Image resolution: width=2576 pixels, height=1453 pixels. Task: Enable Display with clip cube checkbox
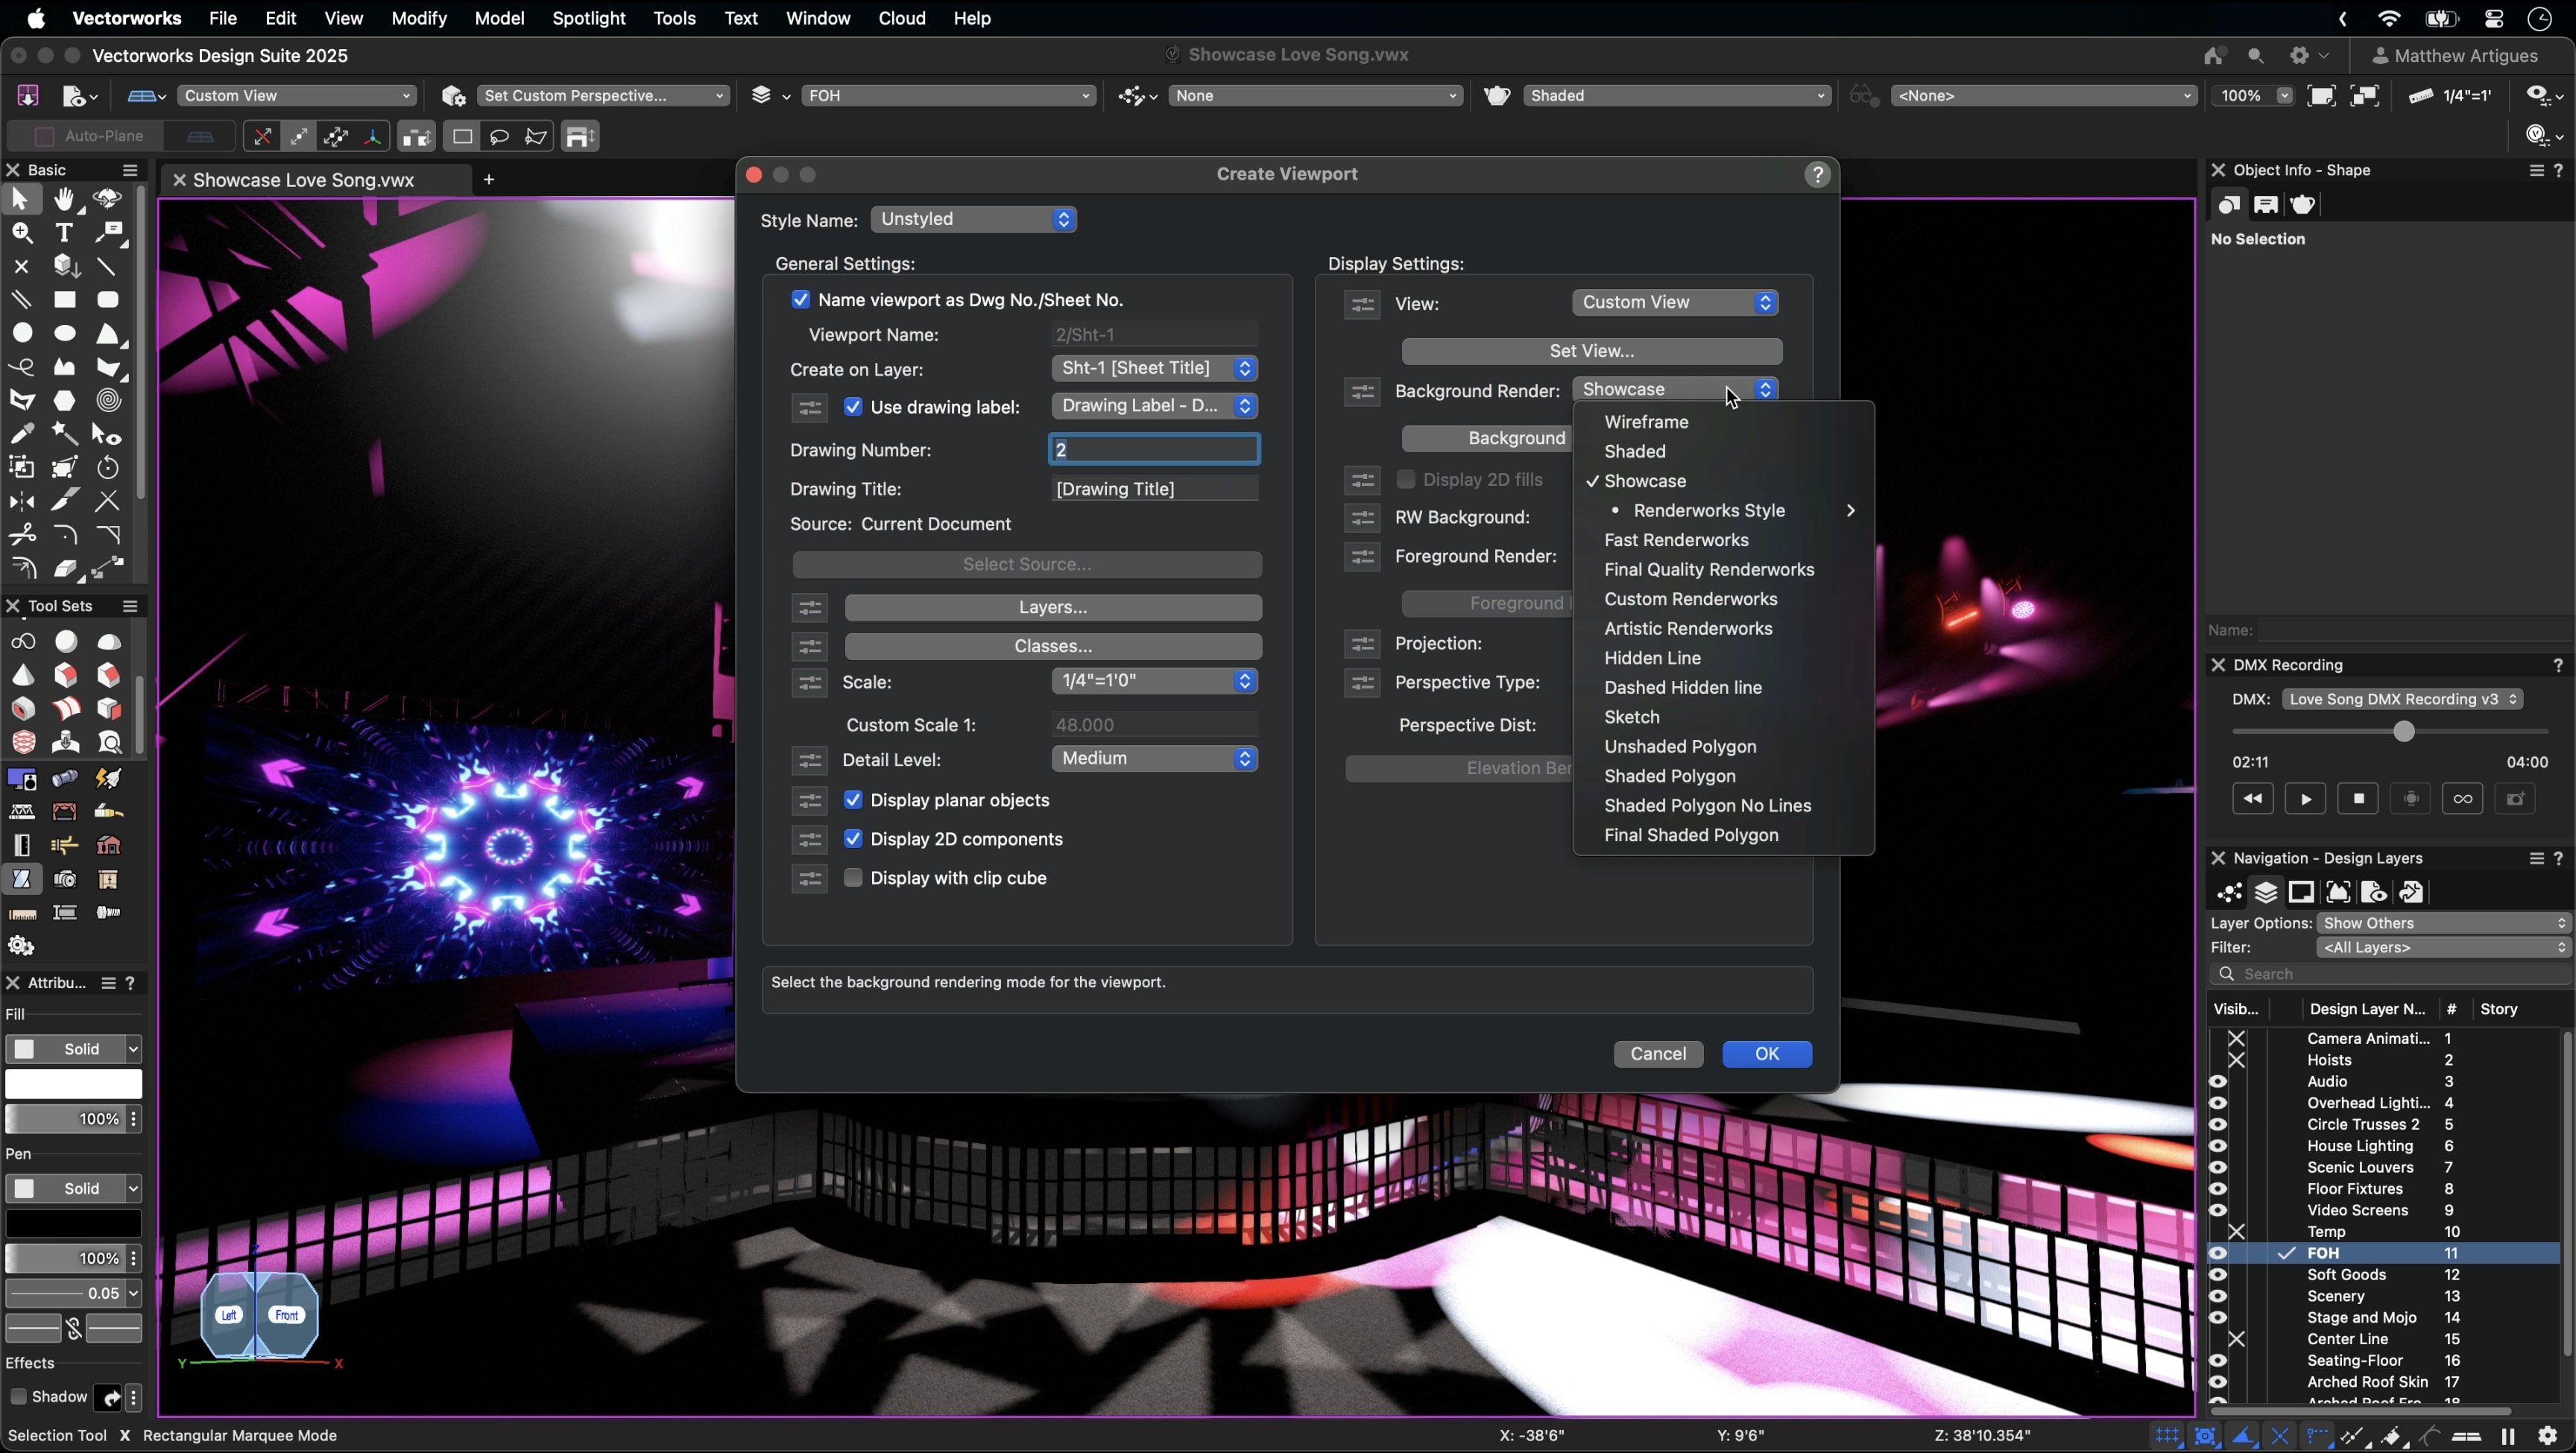853,878
